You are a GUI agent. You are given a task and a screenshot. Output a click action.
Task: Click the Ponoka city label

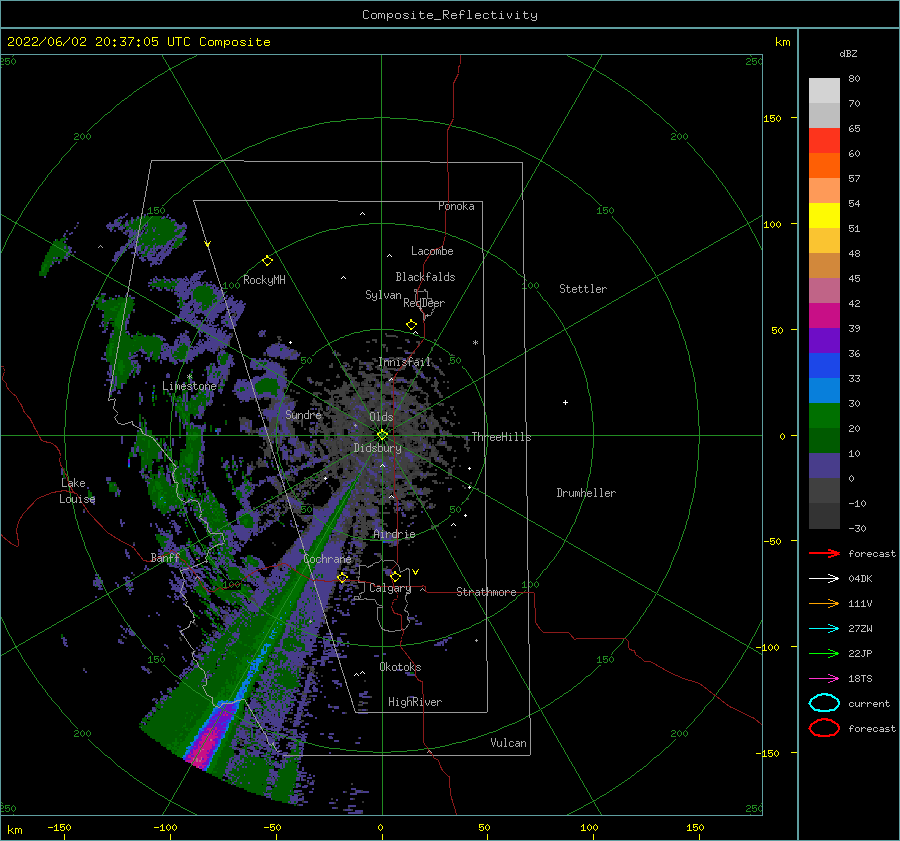[x=456, y=206]
